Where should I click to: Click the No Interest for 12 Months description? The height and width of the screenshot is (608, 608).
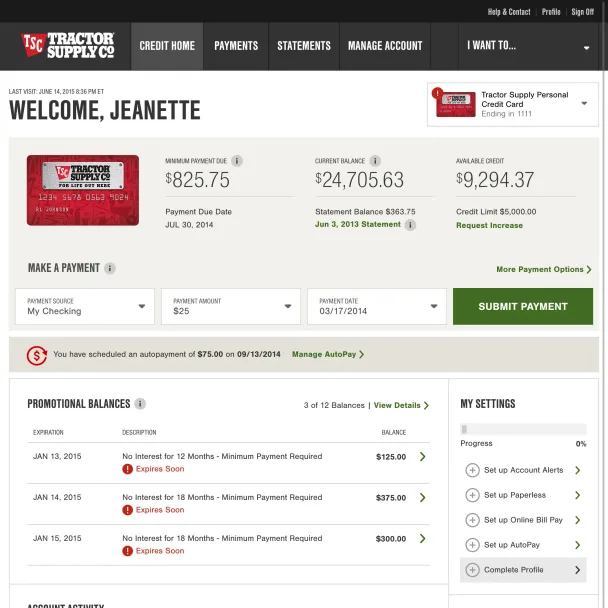(x=222, y=456)
